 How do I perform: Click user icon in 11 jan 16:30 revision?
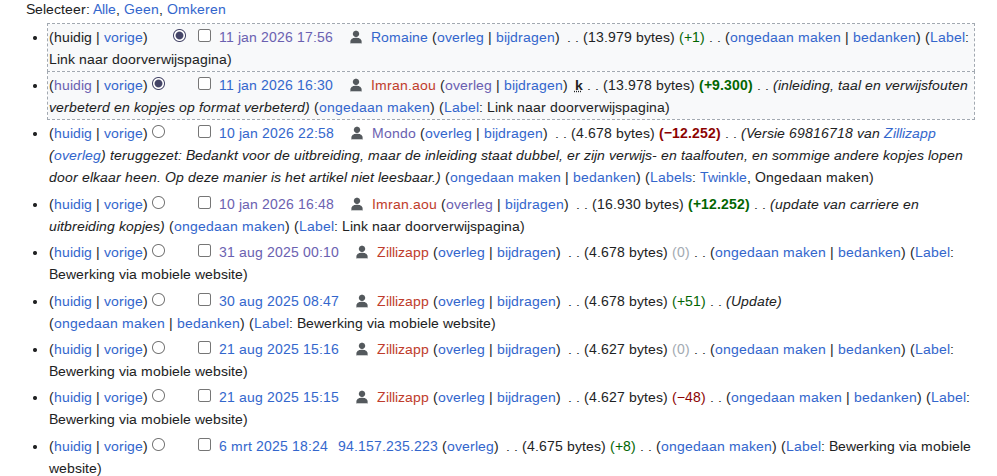pos(355,85)
